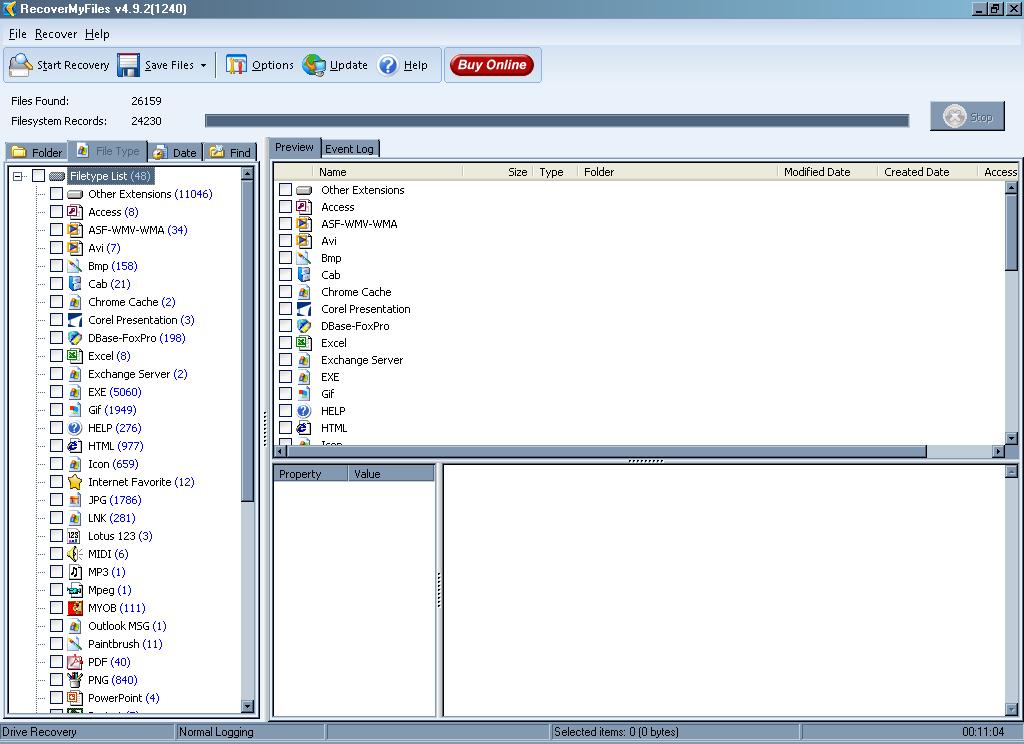The height and width of the screenshot is (744, 1024).
Task: Switch to the Folder tab
Action: click(x=37, y=152)
